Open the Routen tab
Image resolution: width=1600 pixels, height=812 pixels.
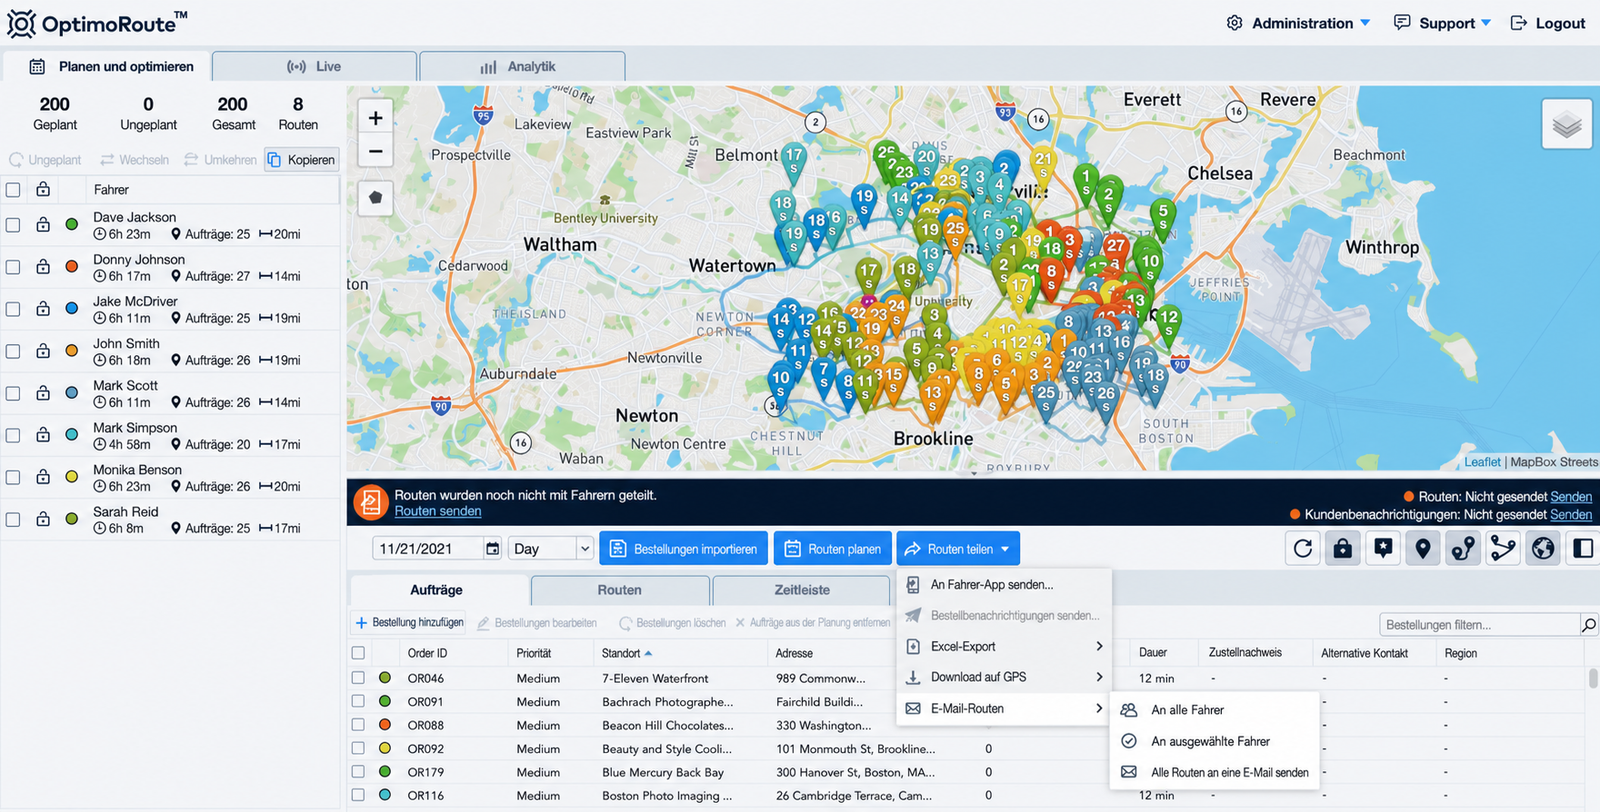(620, 590)
